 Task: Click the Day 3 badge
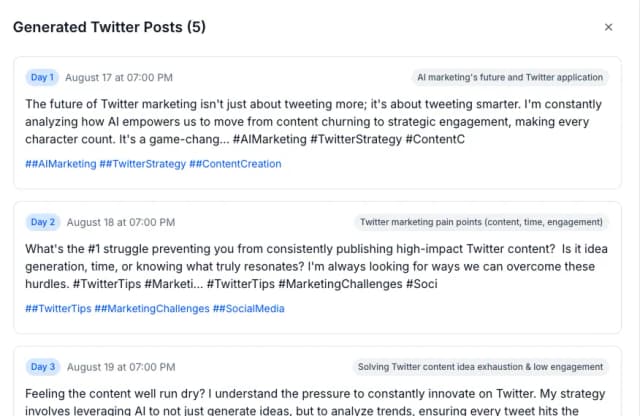[44, 367]
